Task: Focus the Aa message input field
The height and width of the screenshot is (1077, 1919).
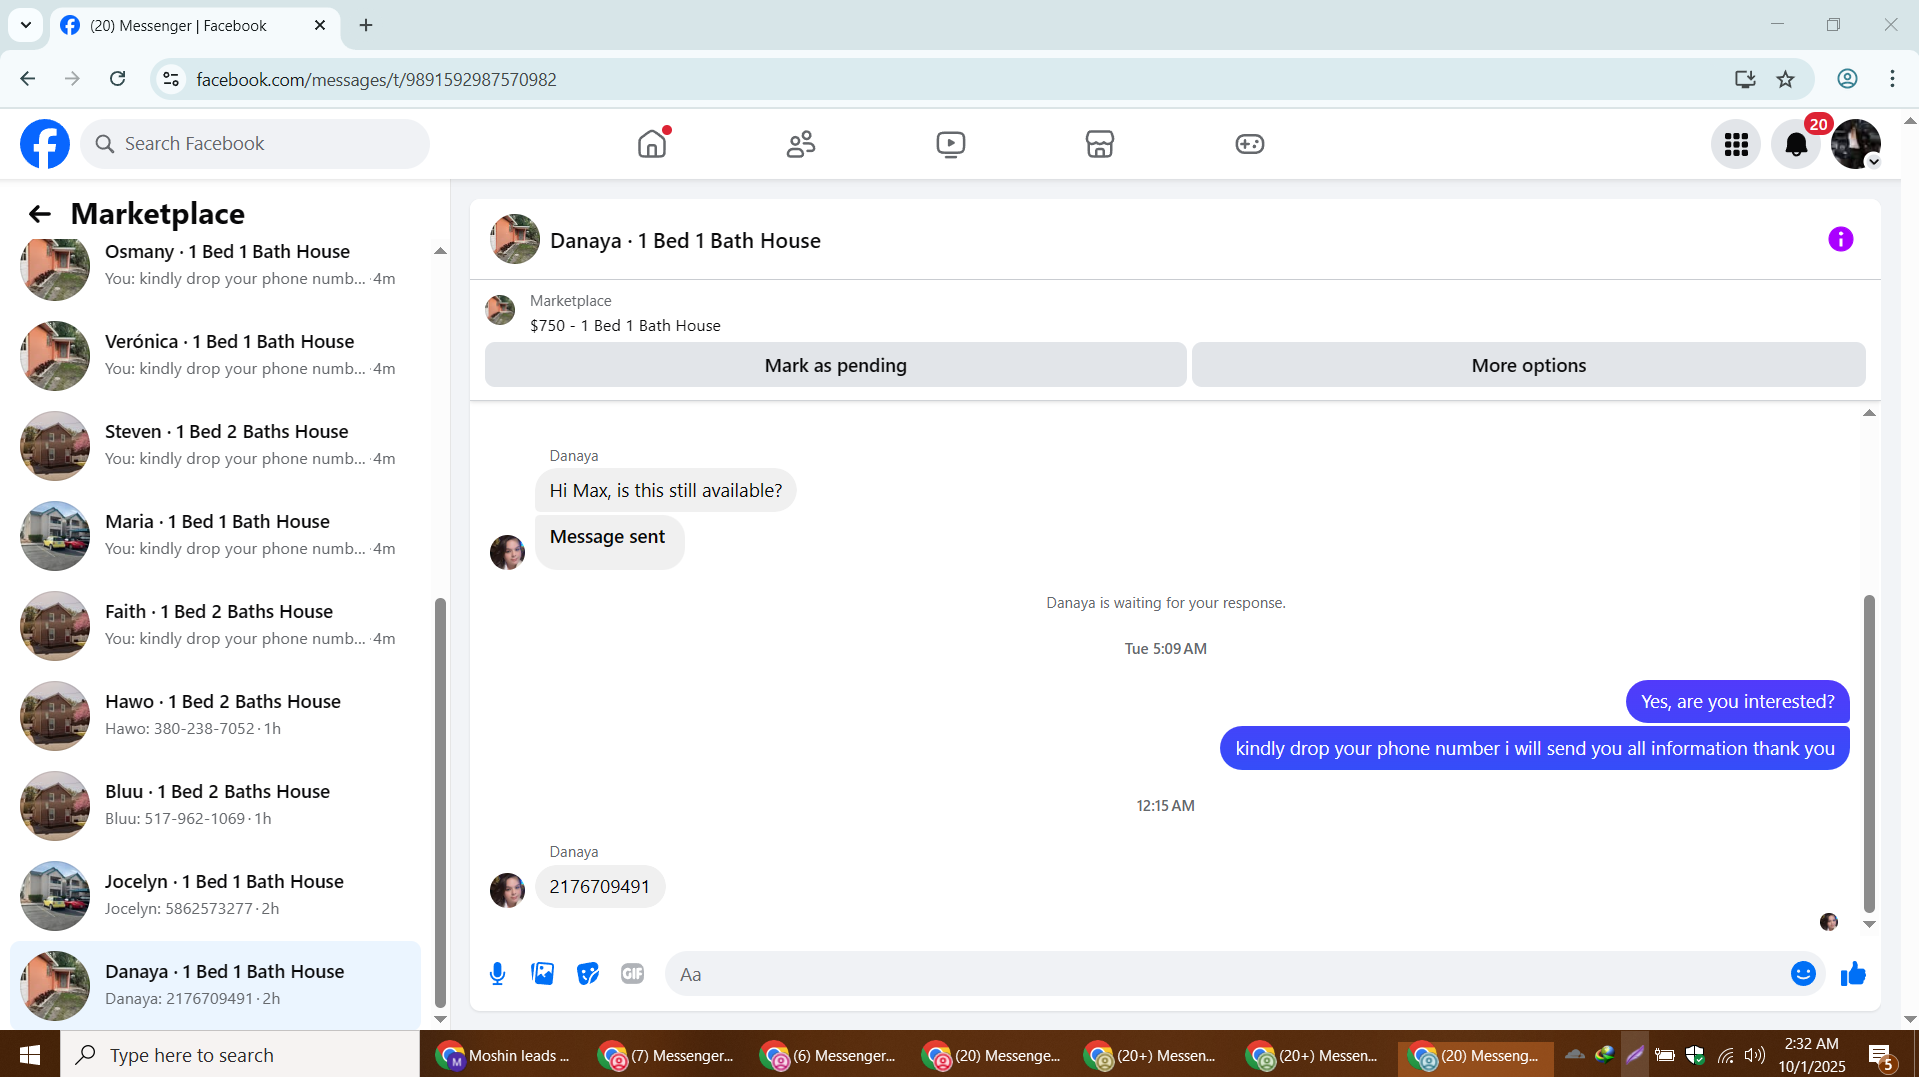Action: pyautogui.click(x=1230, y=974)
